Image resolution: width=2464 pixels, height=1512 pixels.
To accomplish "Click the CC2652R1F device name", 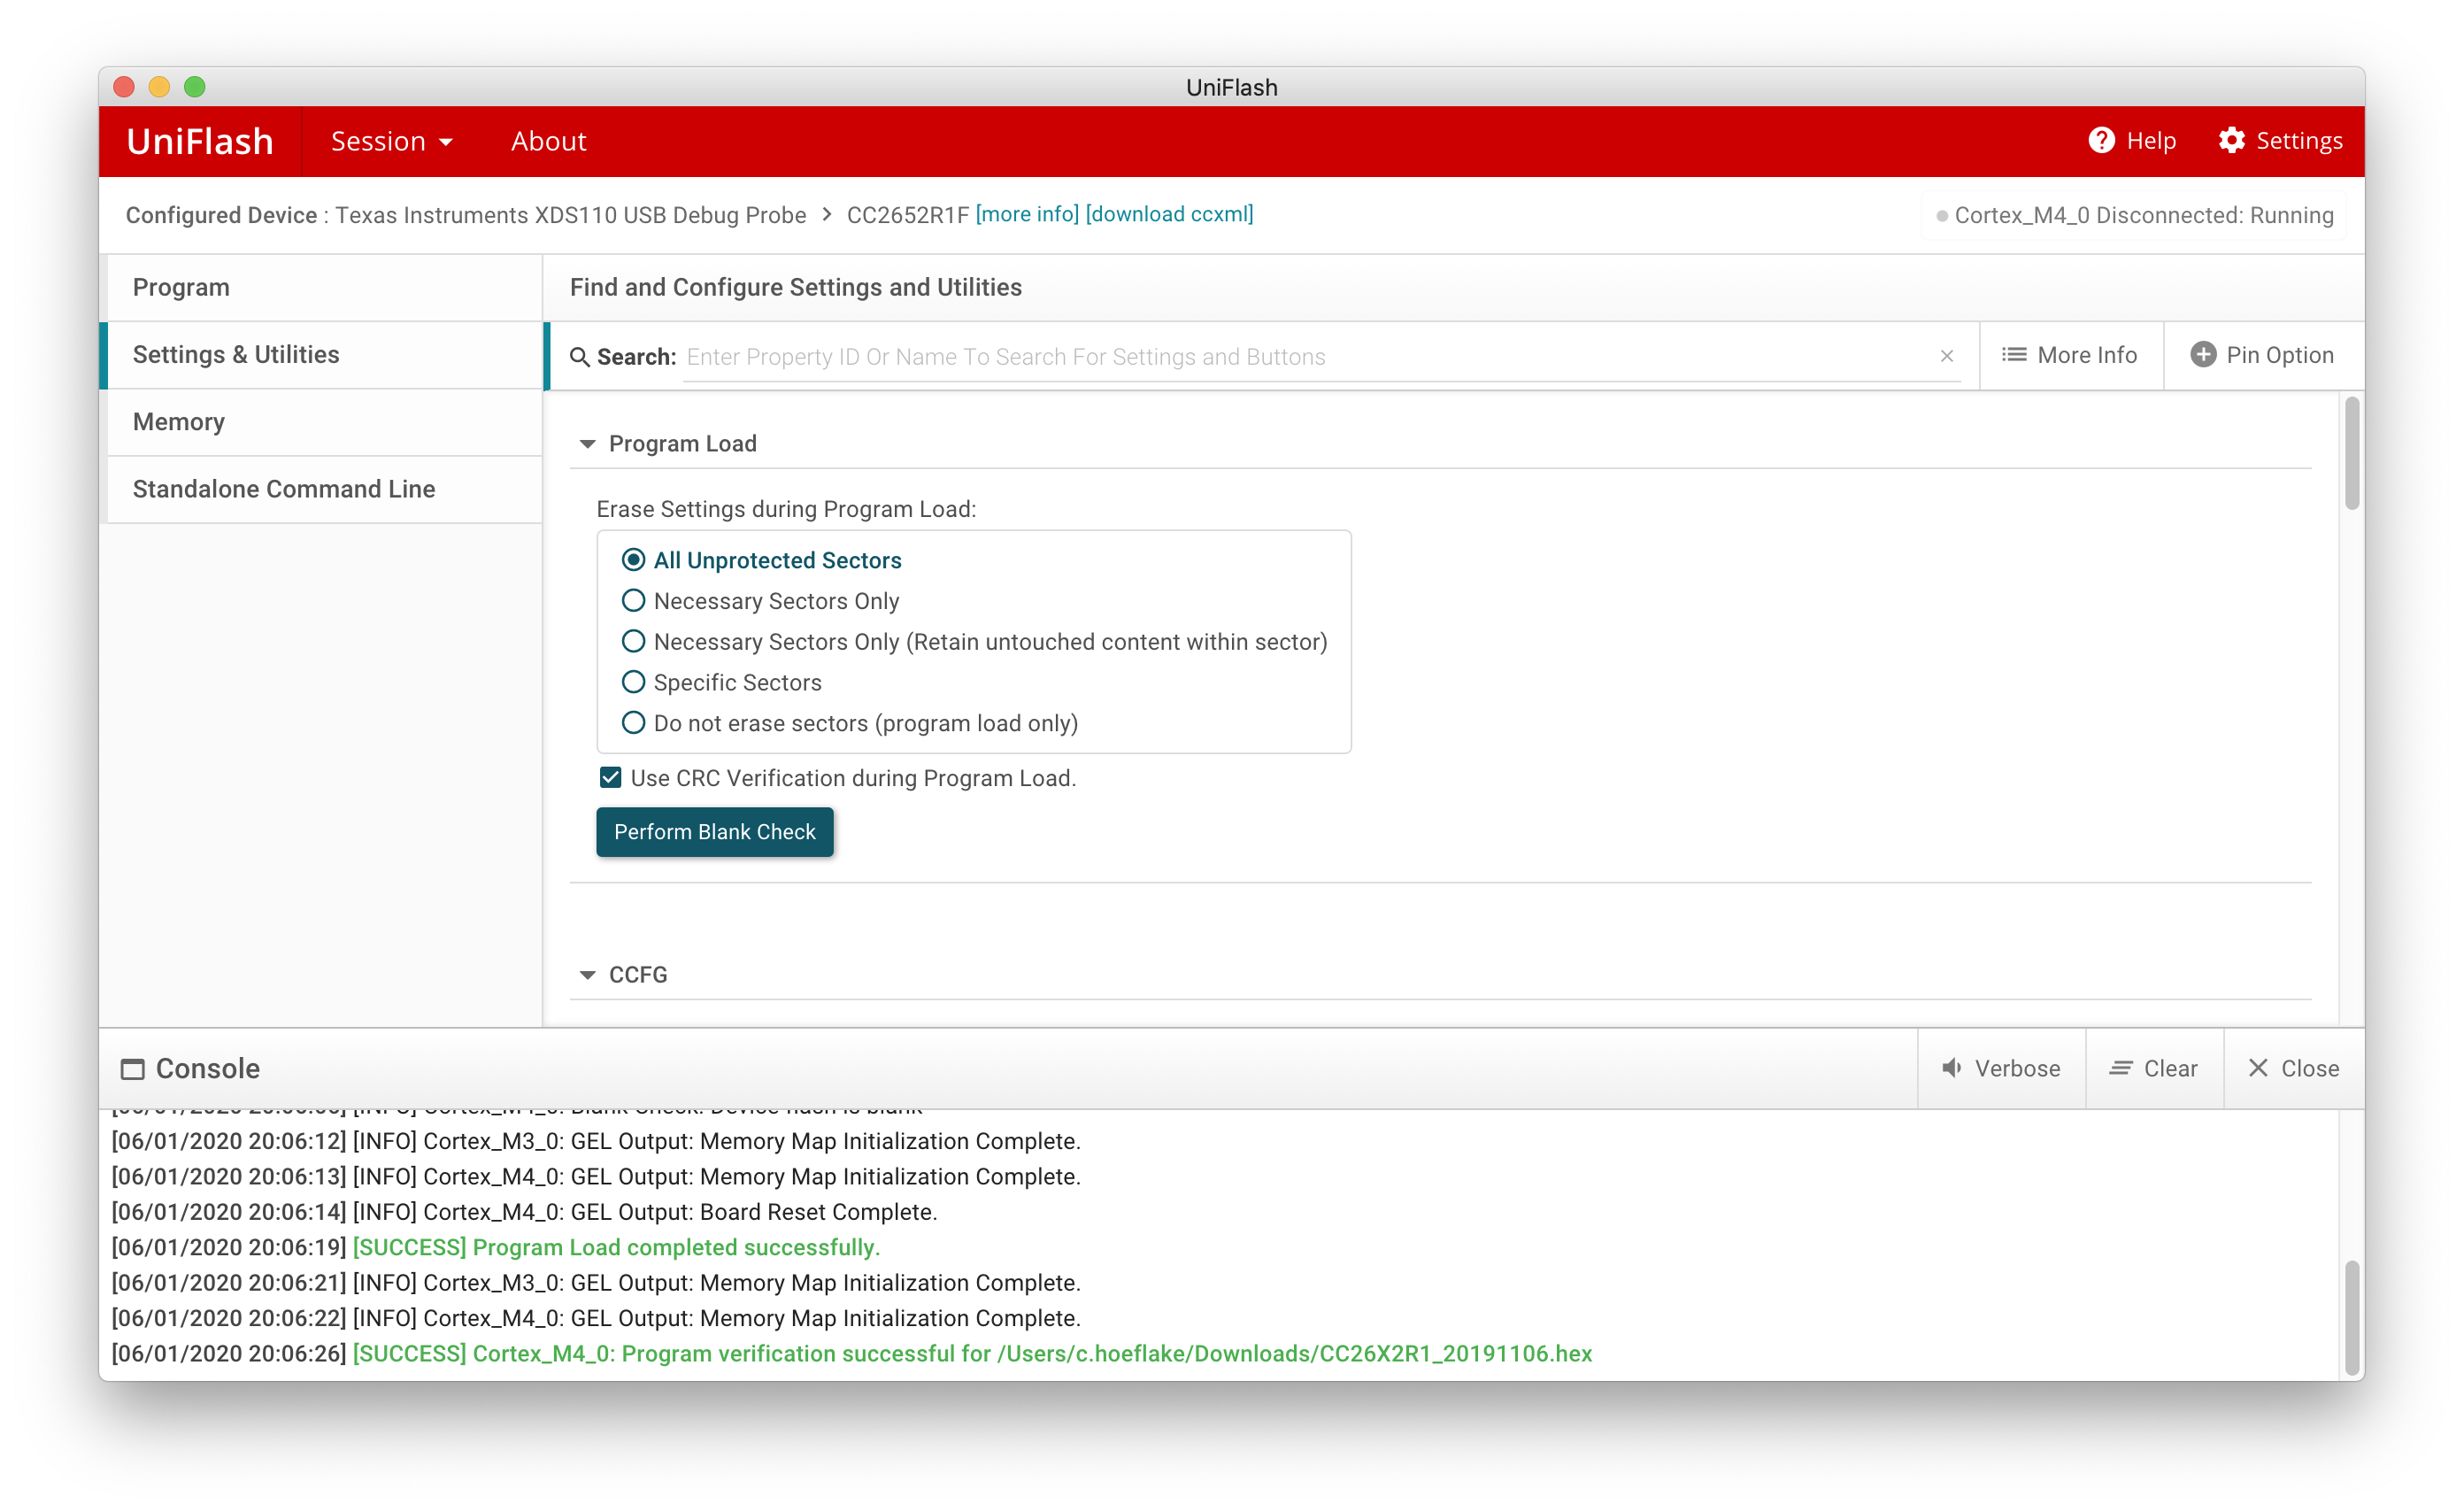I will tap(908, 215).
